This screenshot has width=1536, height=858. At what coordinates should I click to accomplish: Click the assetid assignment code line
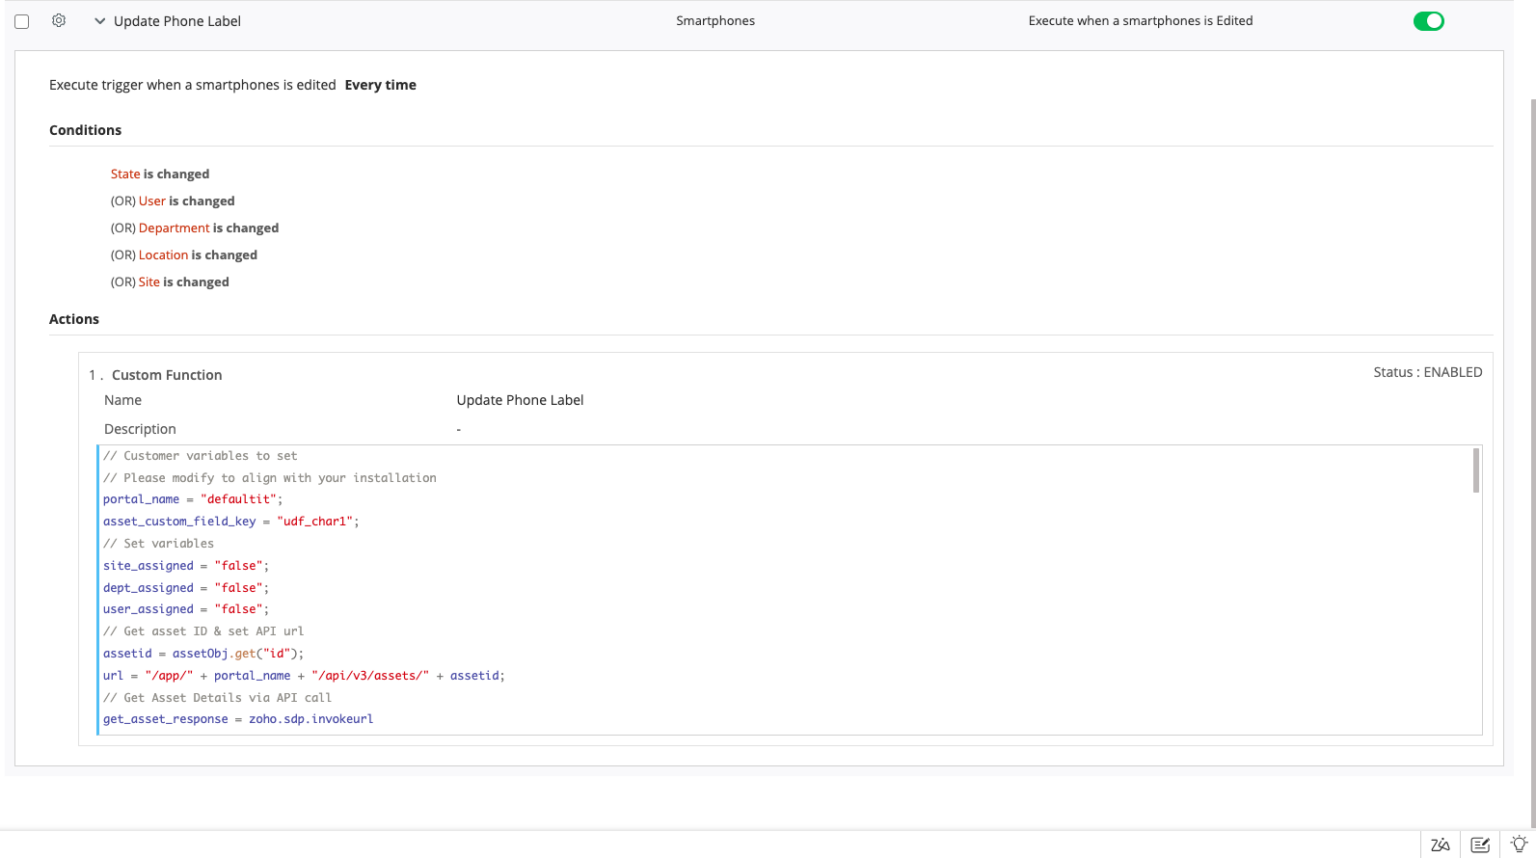pos(203,653)
